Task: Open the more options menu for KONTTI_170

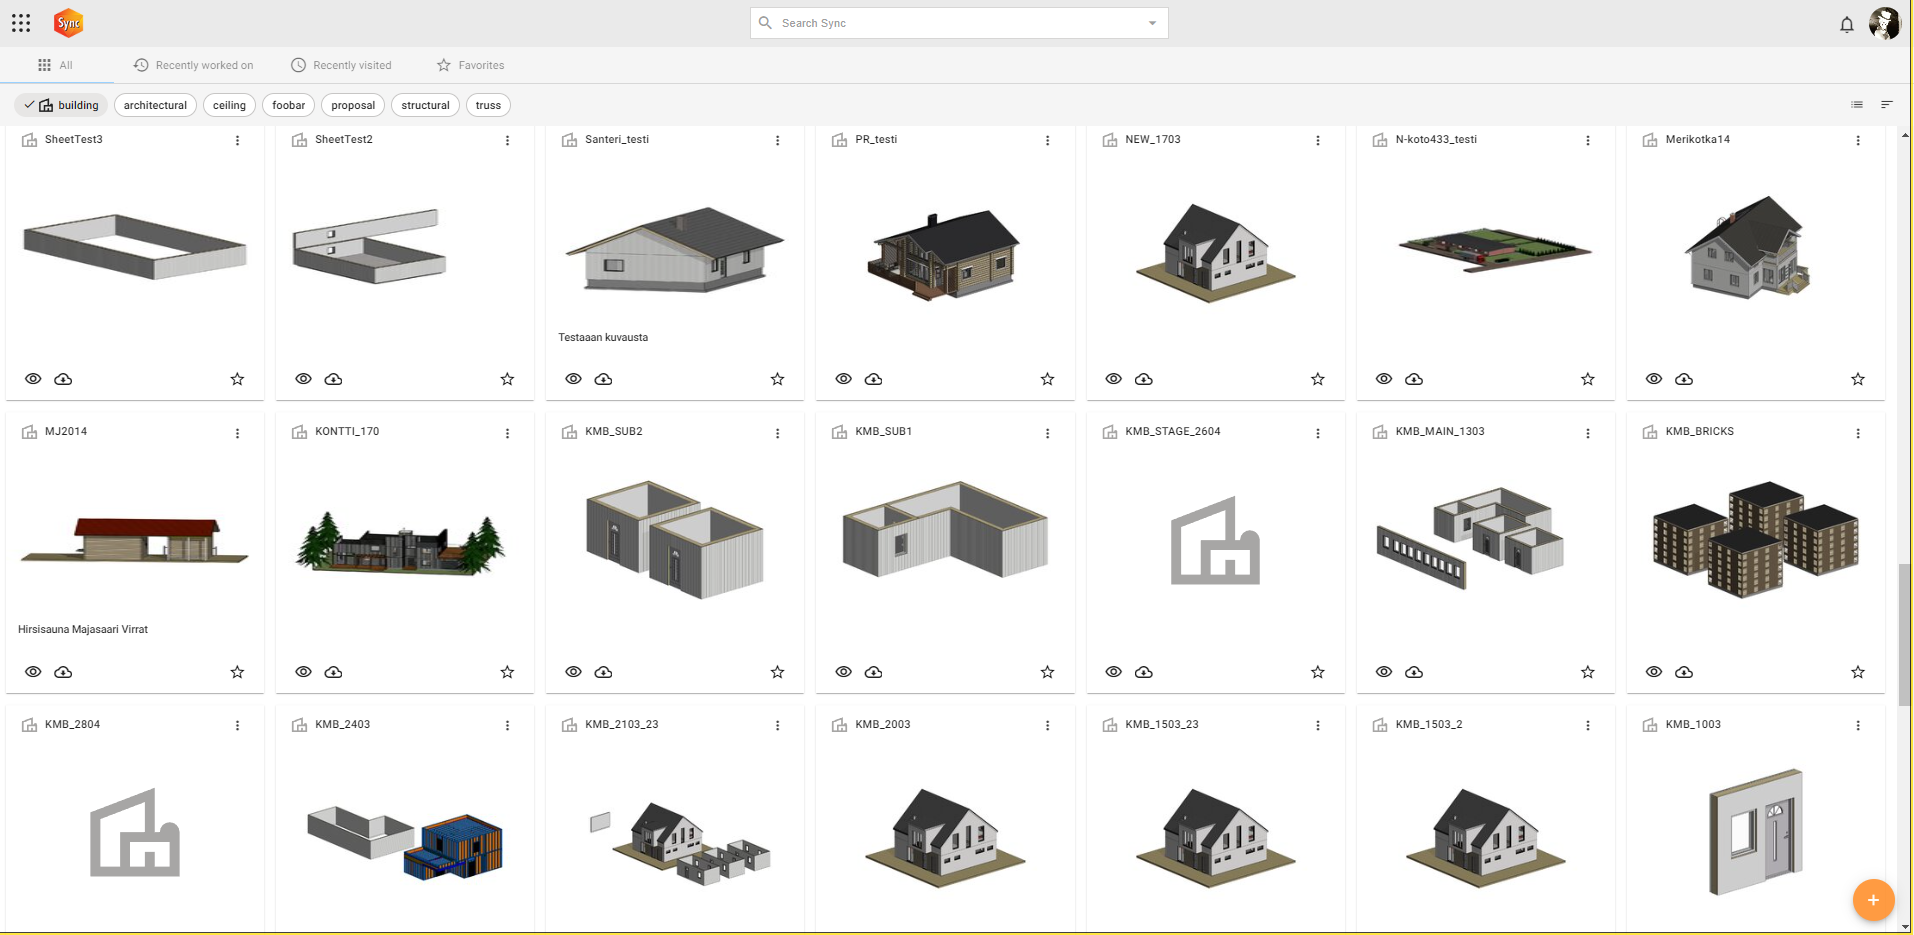Action: [507, 433]
